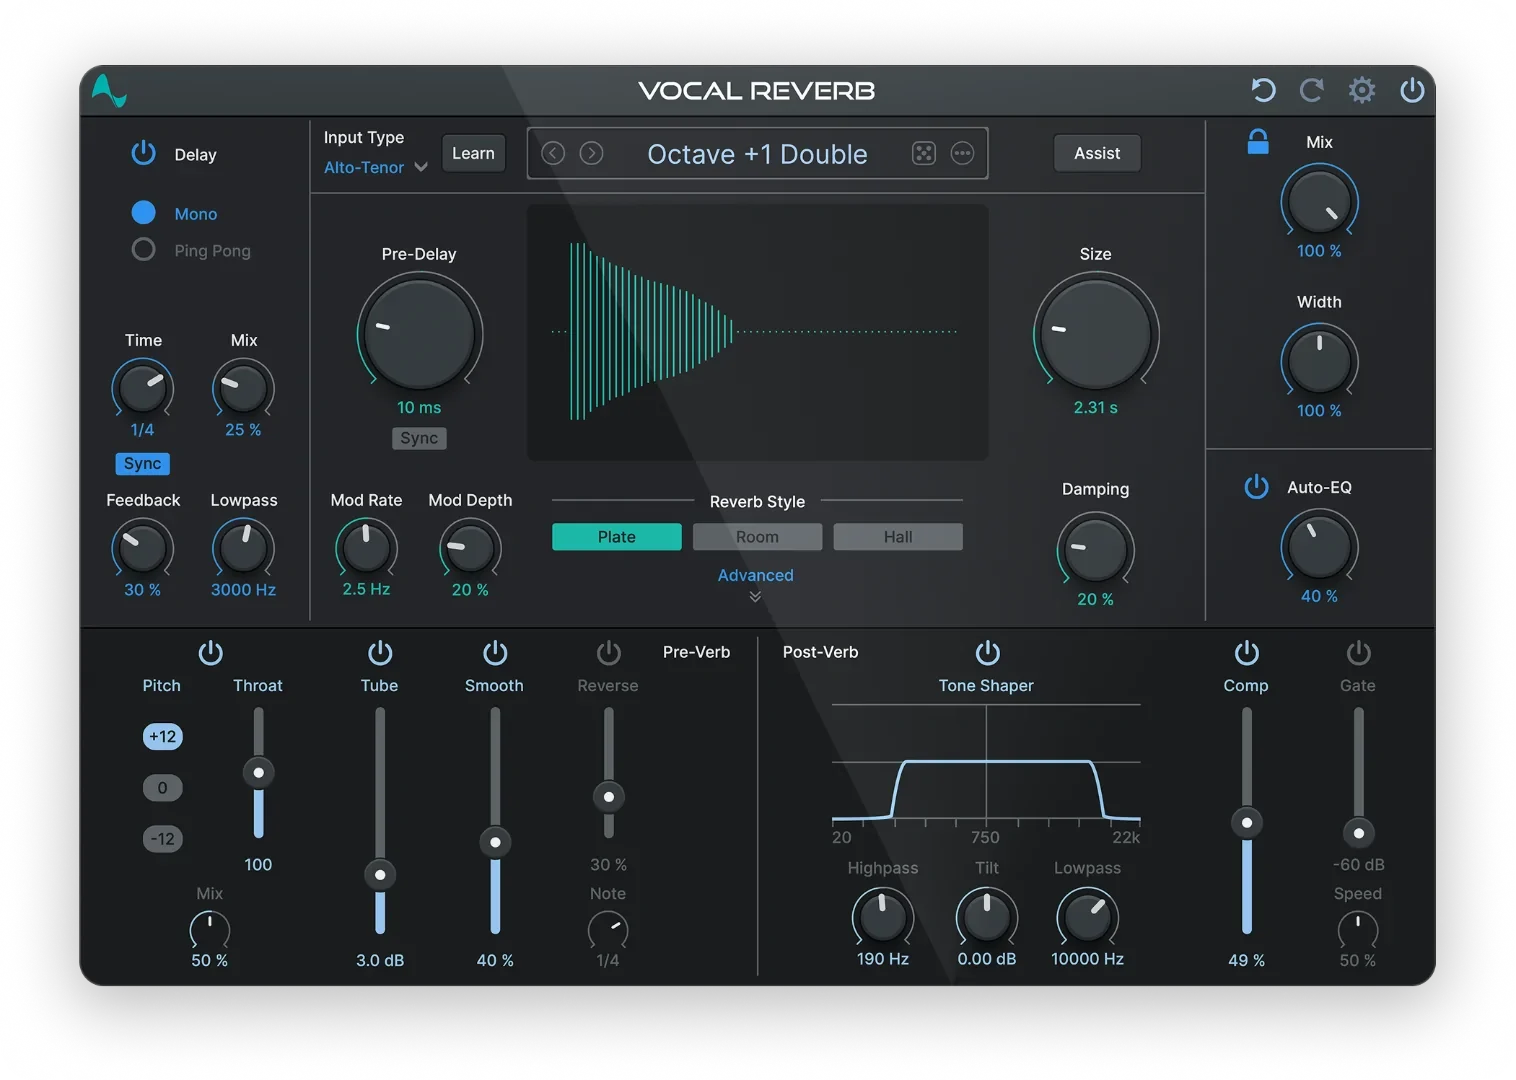The height and width of the screenshot is (1080, 1516).
Task: Toggle the Pre-Delay Sync button
Action: tap(419, 438)
